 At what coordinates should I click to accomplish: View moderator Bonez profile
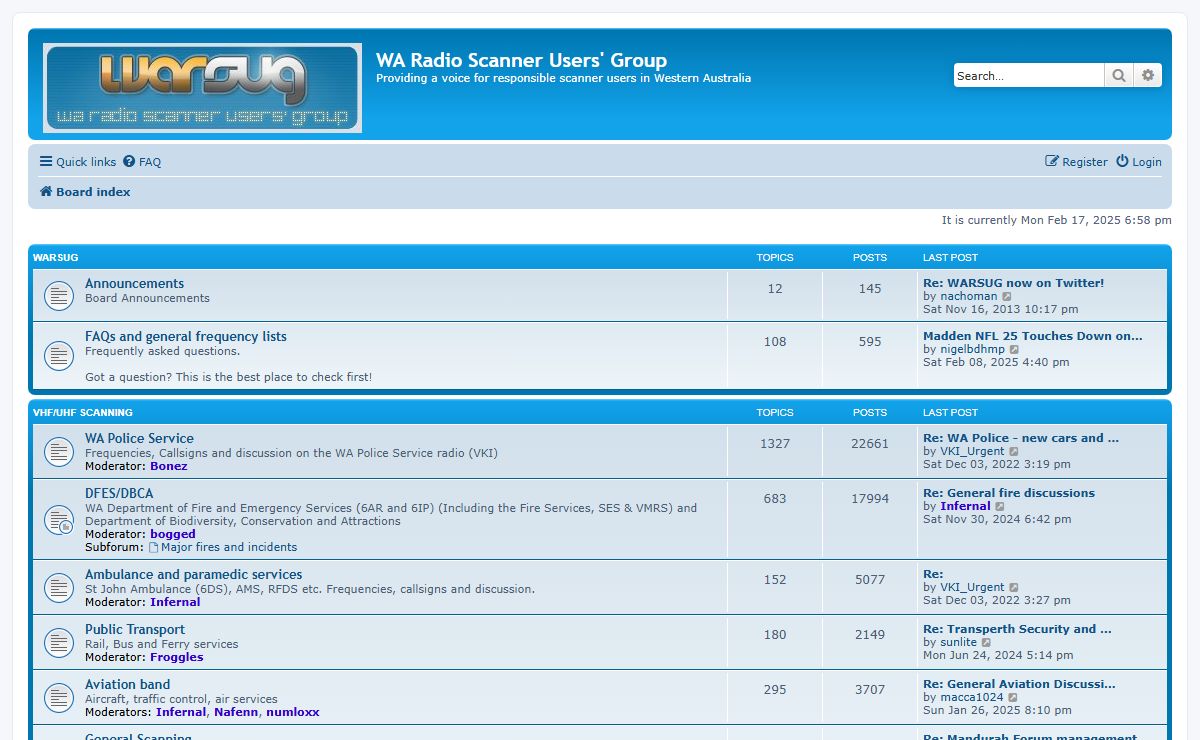(x=169, y=466)
